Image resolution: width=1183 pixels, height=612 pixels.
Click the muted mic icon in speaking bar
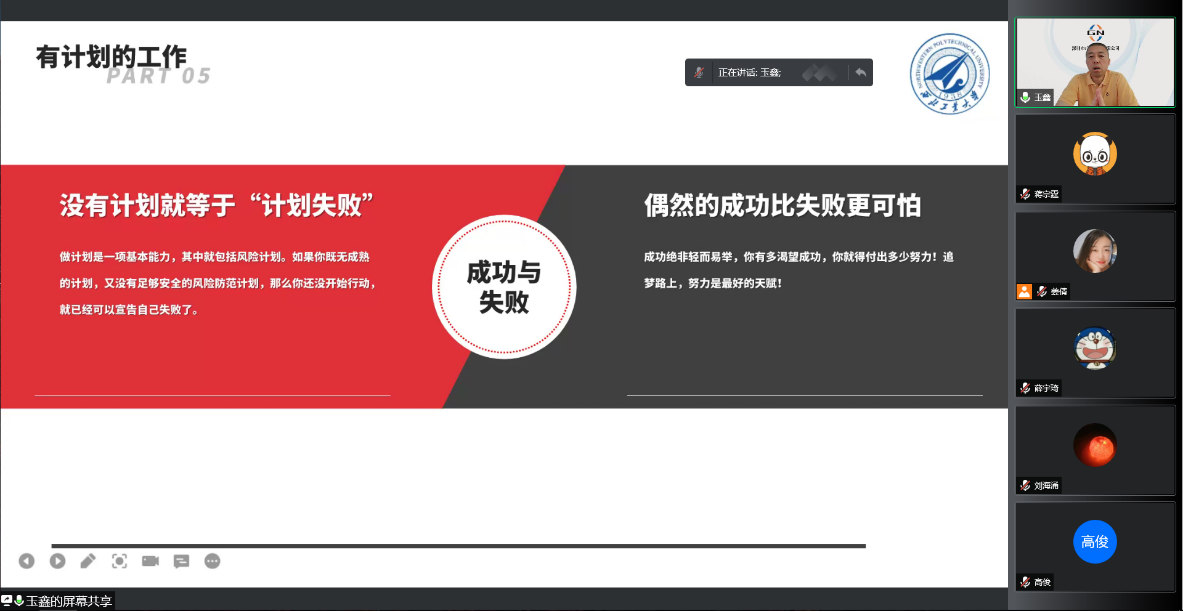tap(700, 72)
